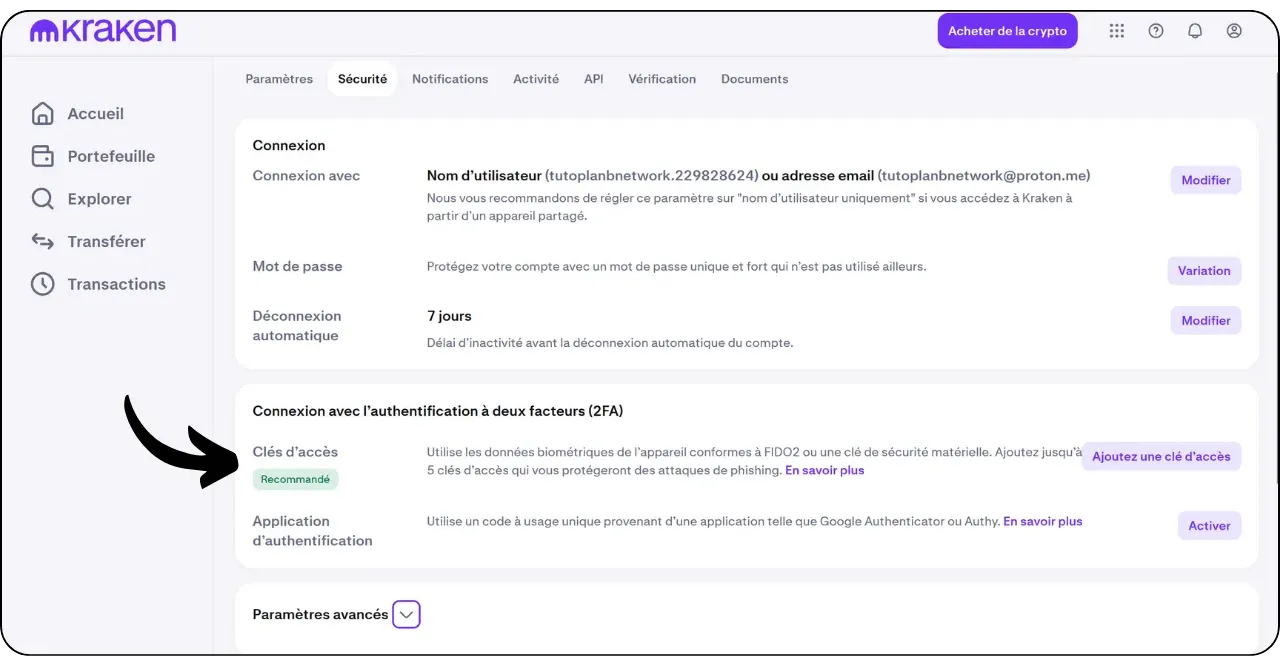This screenshot has width=1280, height=666.
Task: Open En savoir plus link for Clés d'accès
Action: 824,470
